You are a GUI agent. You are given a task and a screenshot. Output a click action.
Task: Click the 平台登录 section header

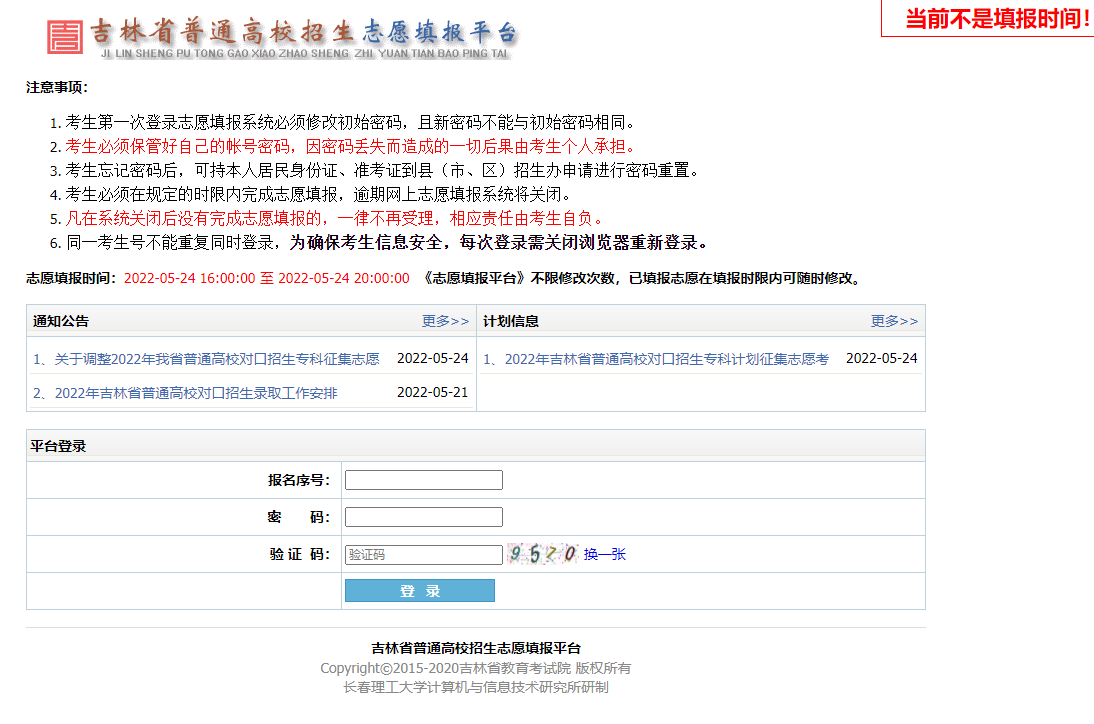[x=58, y=446]
